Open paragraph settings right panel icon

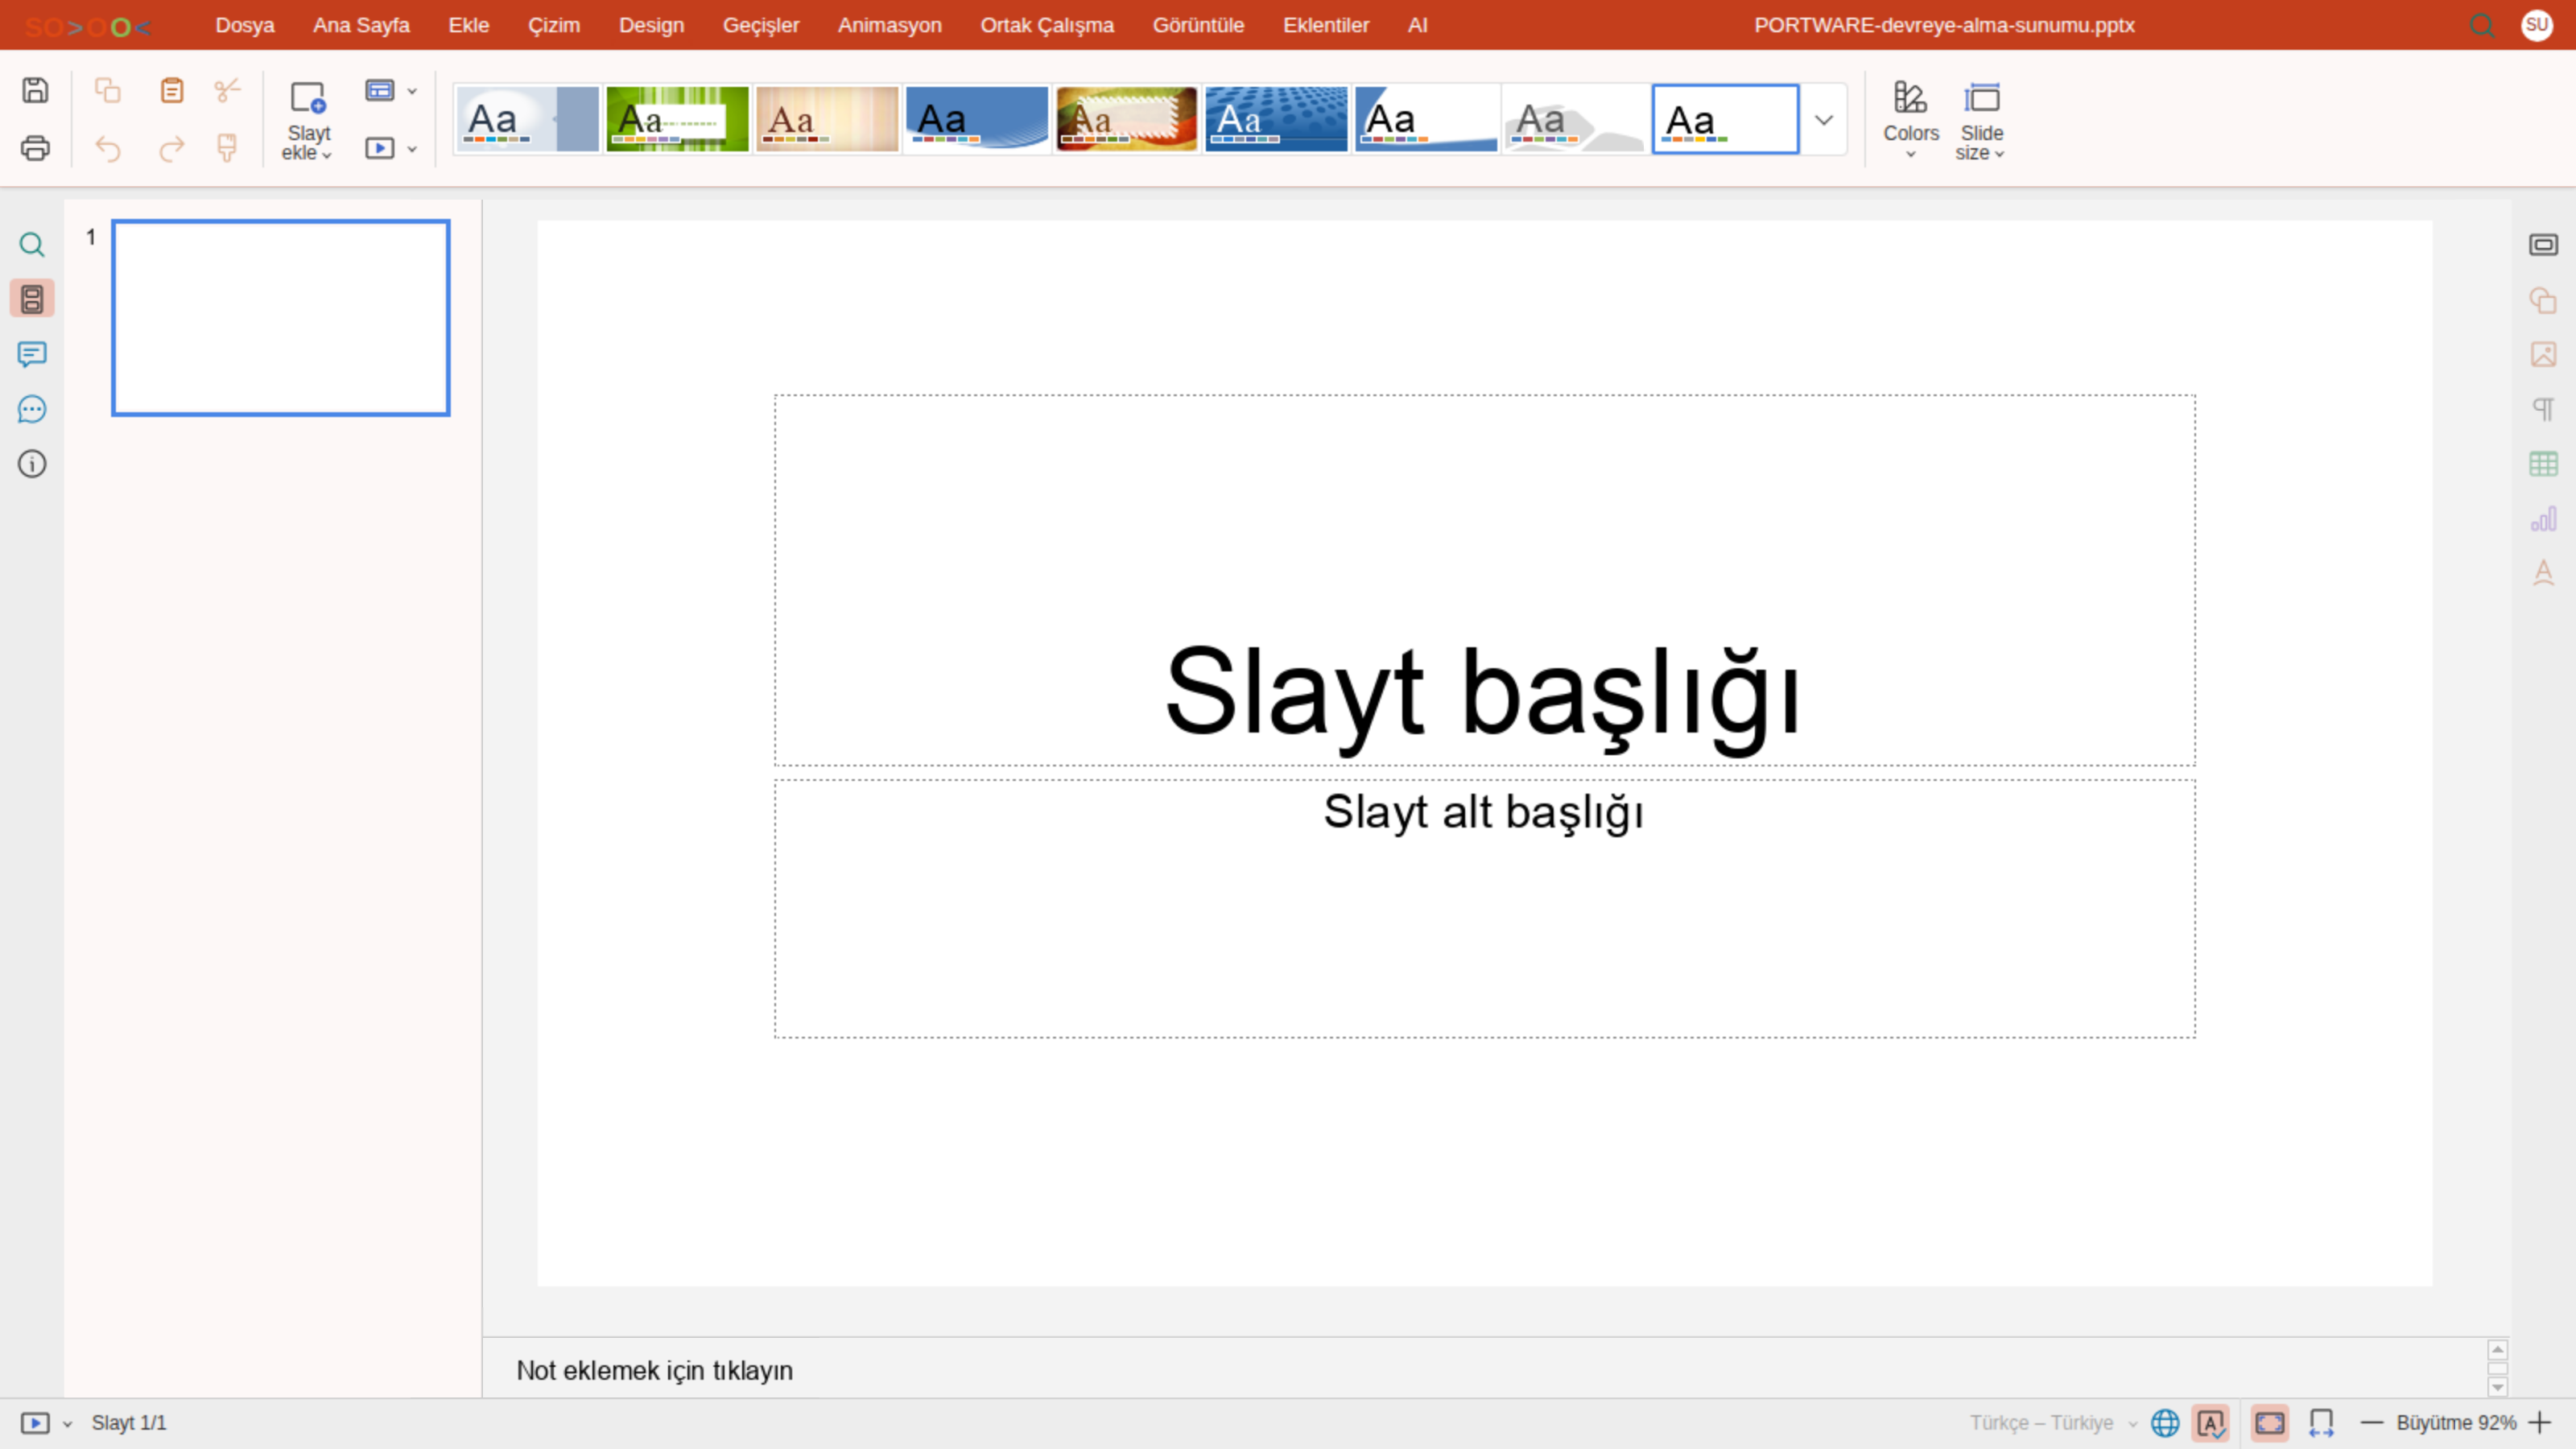pyautogui.click(x=2543, y=409)
